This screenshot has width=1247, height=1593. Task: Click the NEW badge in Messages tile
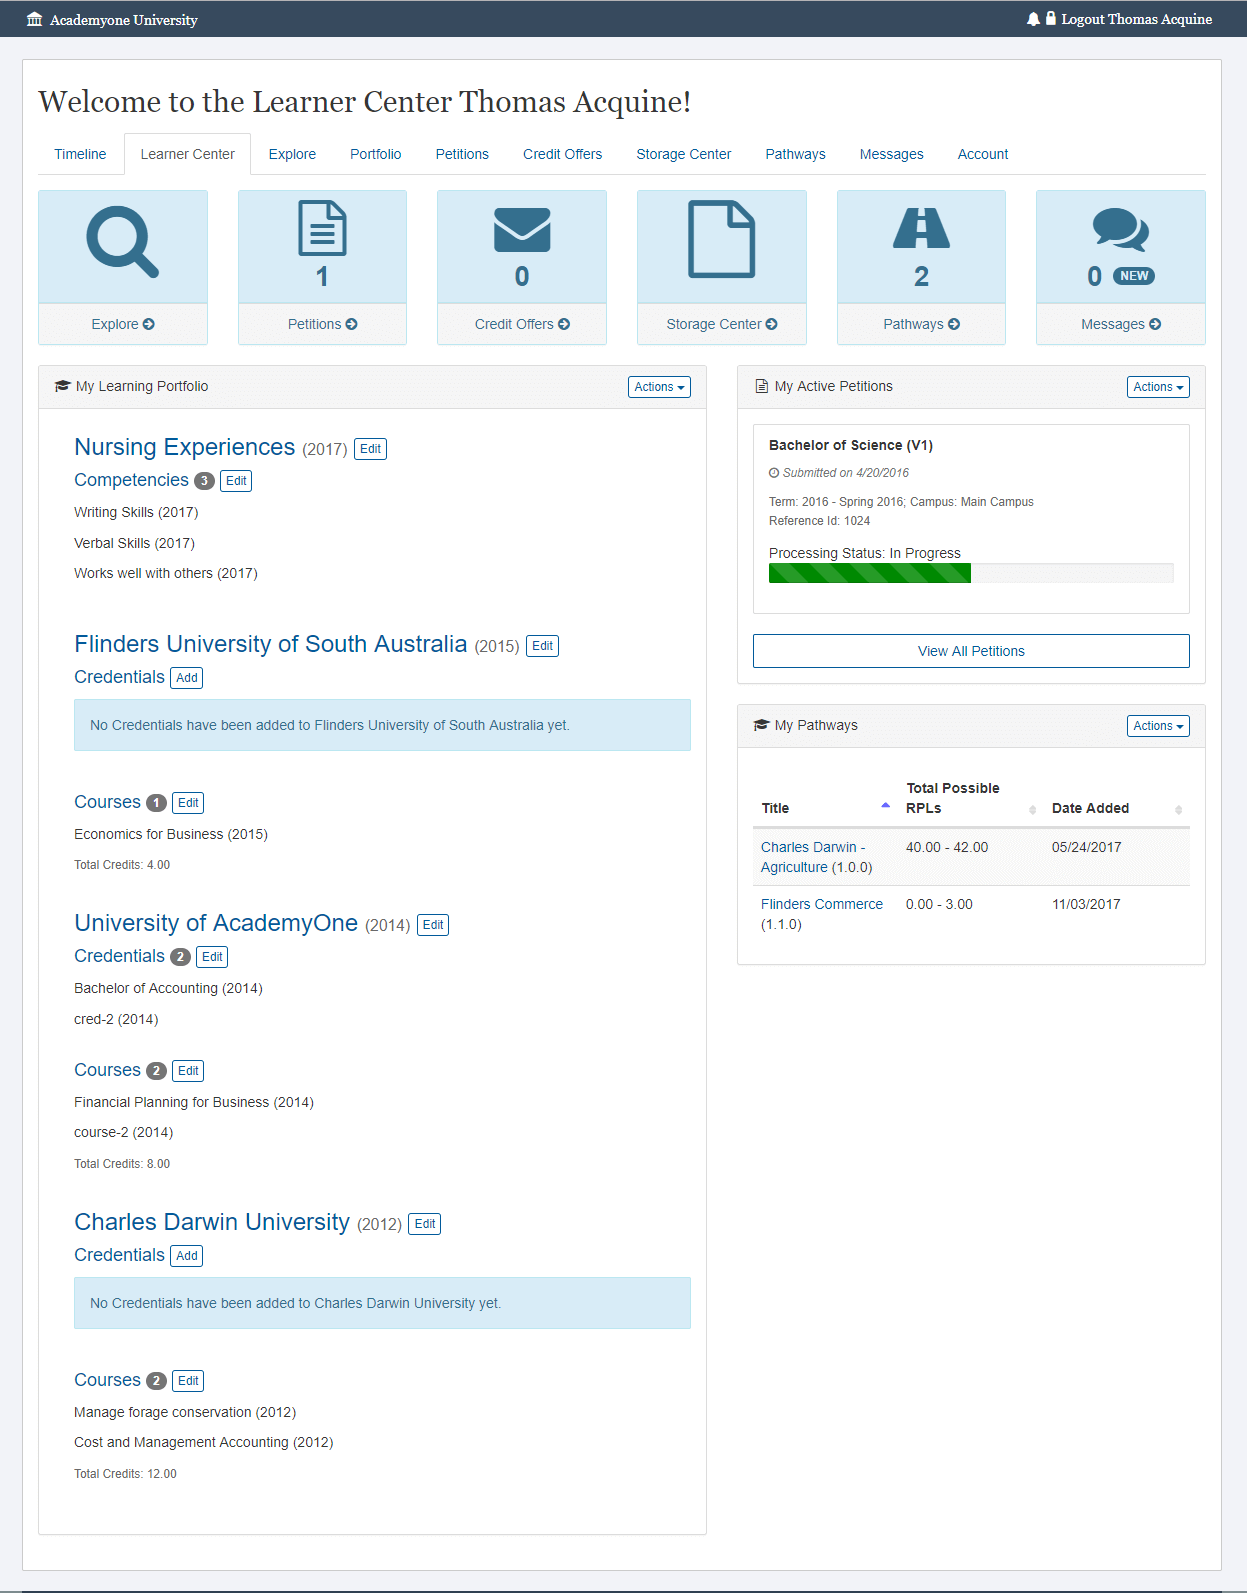point(1134,276)
